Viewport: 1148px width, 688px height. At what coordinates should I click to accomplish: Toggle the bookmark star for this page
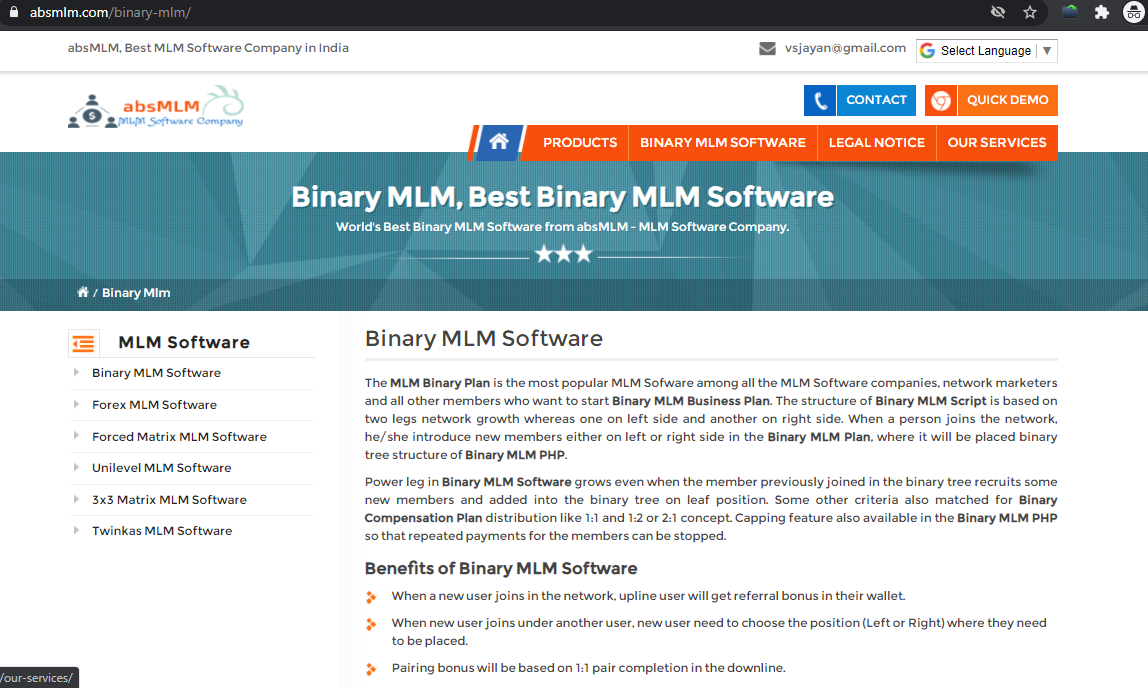1029,12
